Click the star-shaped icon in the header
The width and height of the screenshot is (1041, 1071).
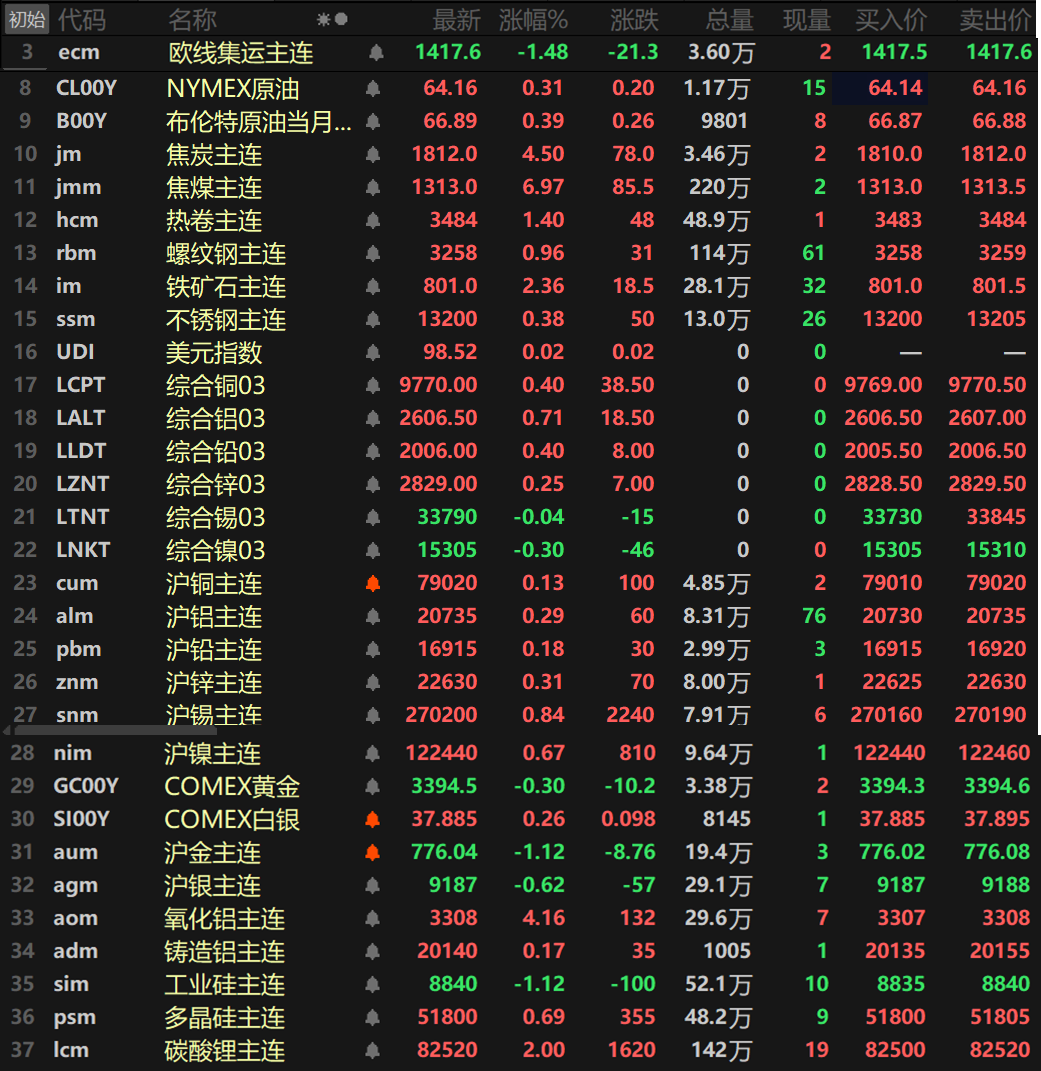pyautogui.click(x=323, y=19)
